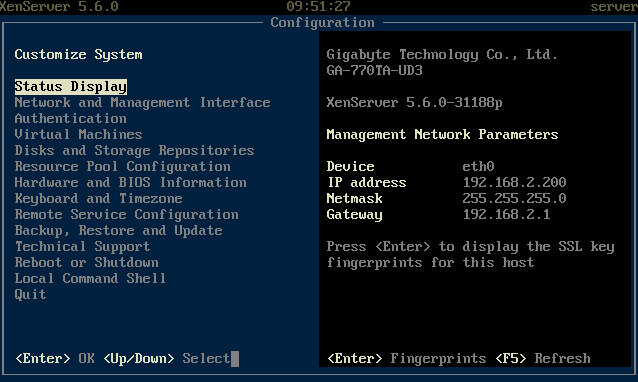The height and width of the screenshot is (382, 638).
Task: Click the netmask value 255.255.255.0
Action: tap(514, 199)
